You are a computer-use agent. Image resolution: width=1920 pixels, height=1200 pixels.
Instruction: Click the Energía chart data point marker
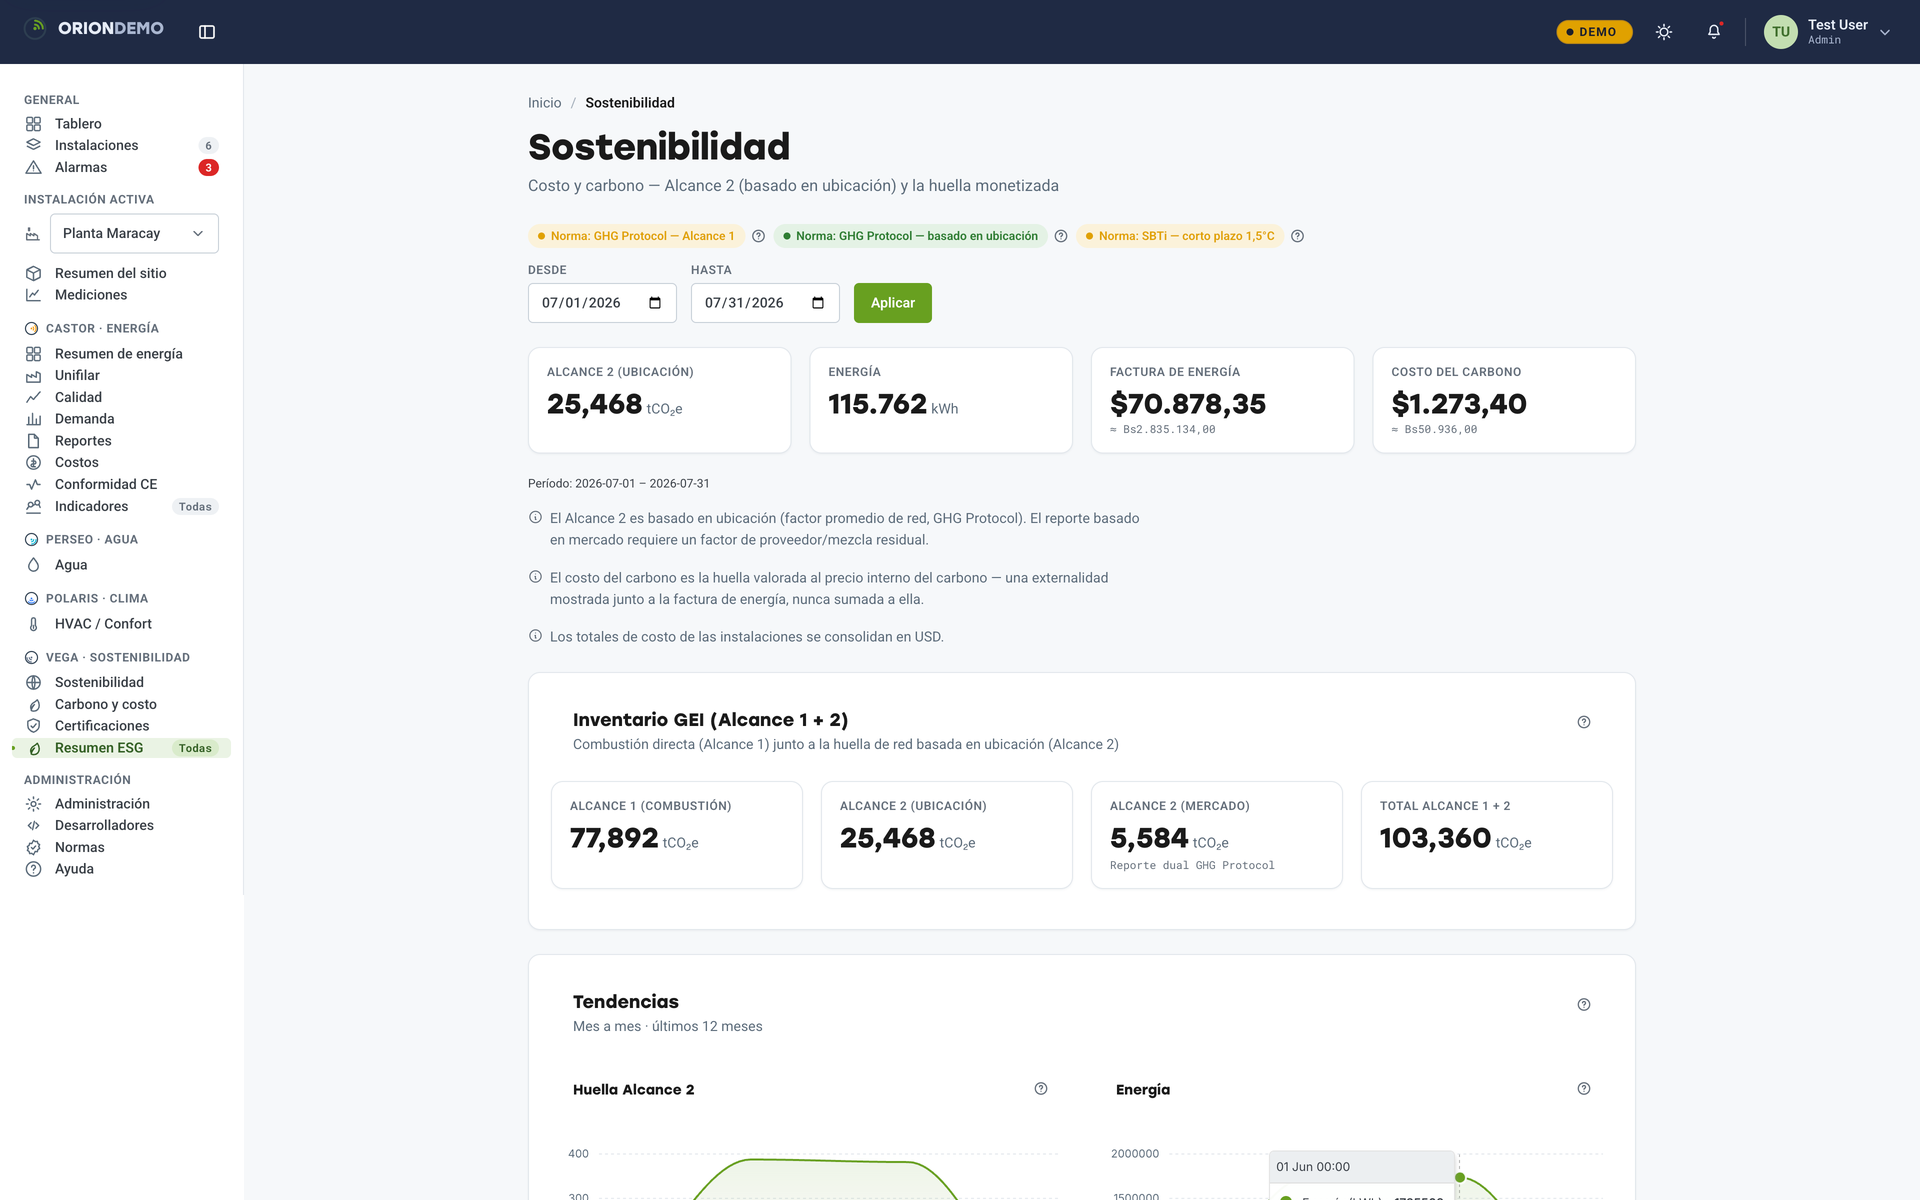(x=1460, y=1178)
